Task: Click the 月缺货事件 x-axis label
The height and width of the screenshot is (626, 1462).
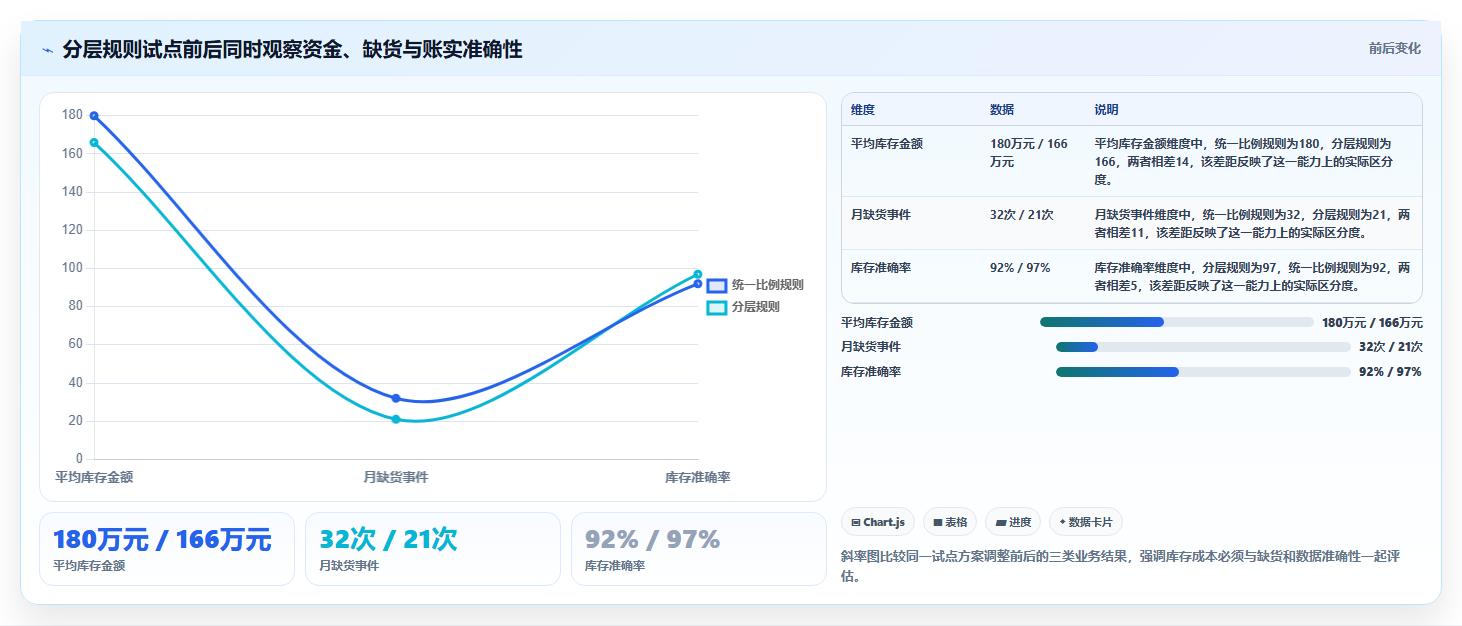Action: [396, 478]
